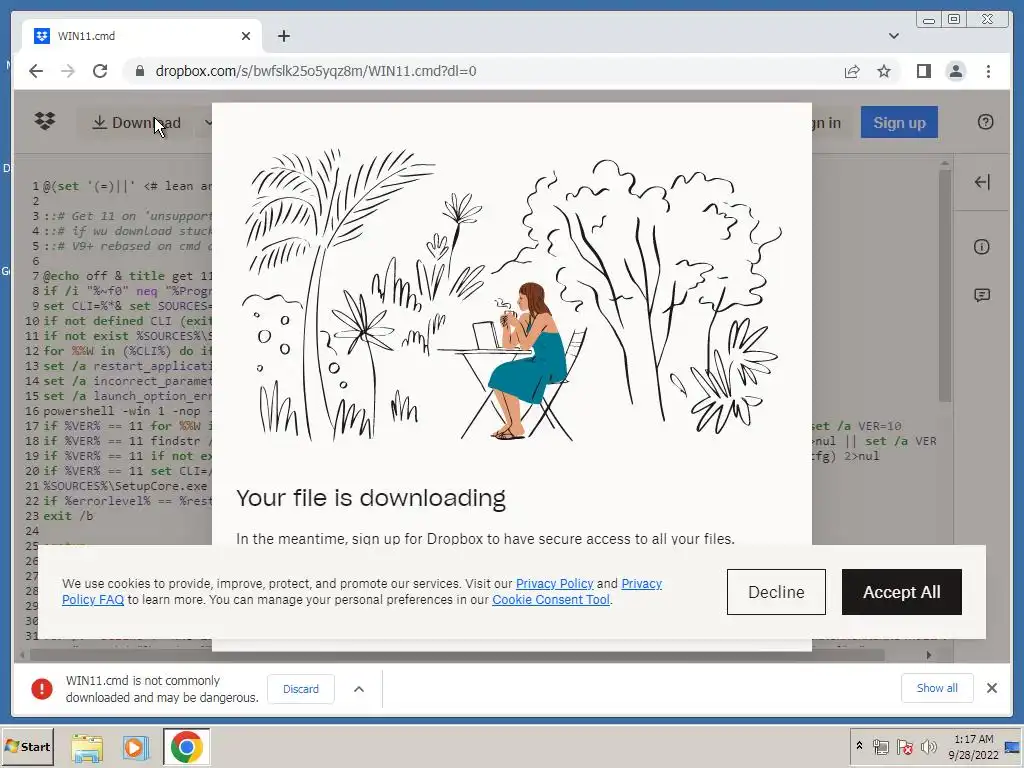Click Chrome icon in taskbar
Screen dimensions: 1024x768
pyautogui.click(x=187, y=747)
